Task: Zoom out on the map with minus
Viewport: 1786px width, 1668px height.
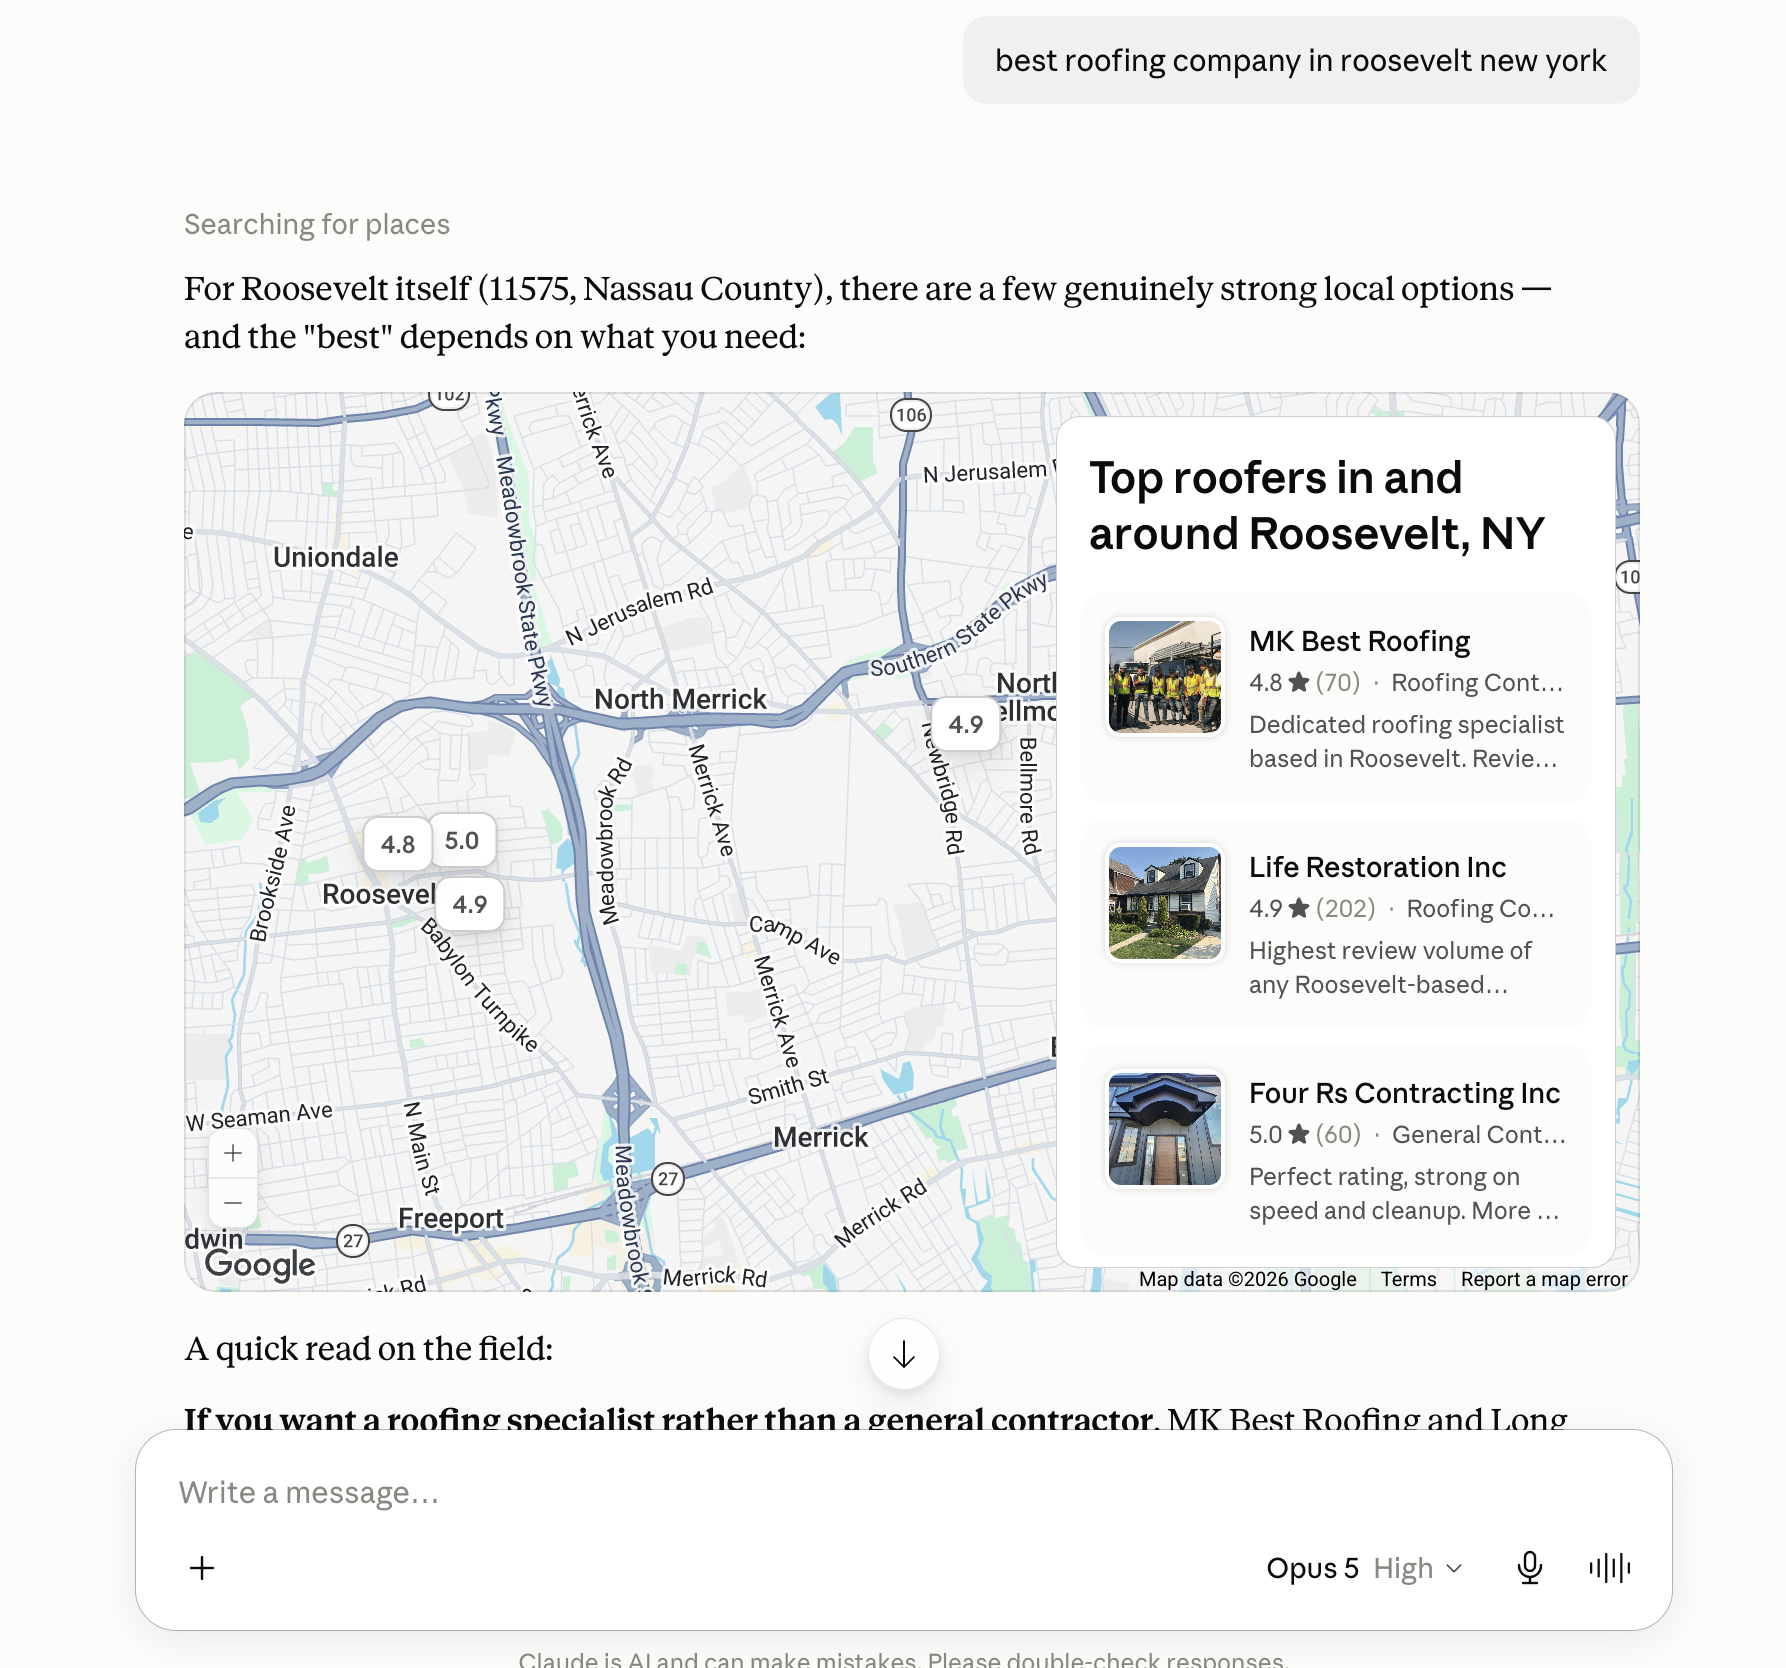Action: tap(233, 1202)
